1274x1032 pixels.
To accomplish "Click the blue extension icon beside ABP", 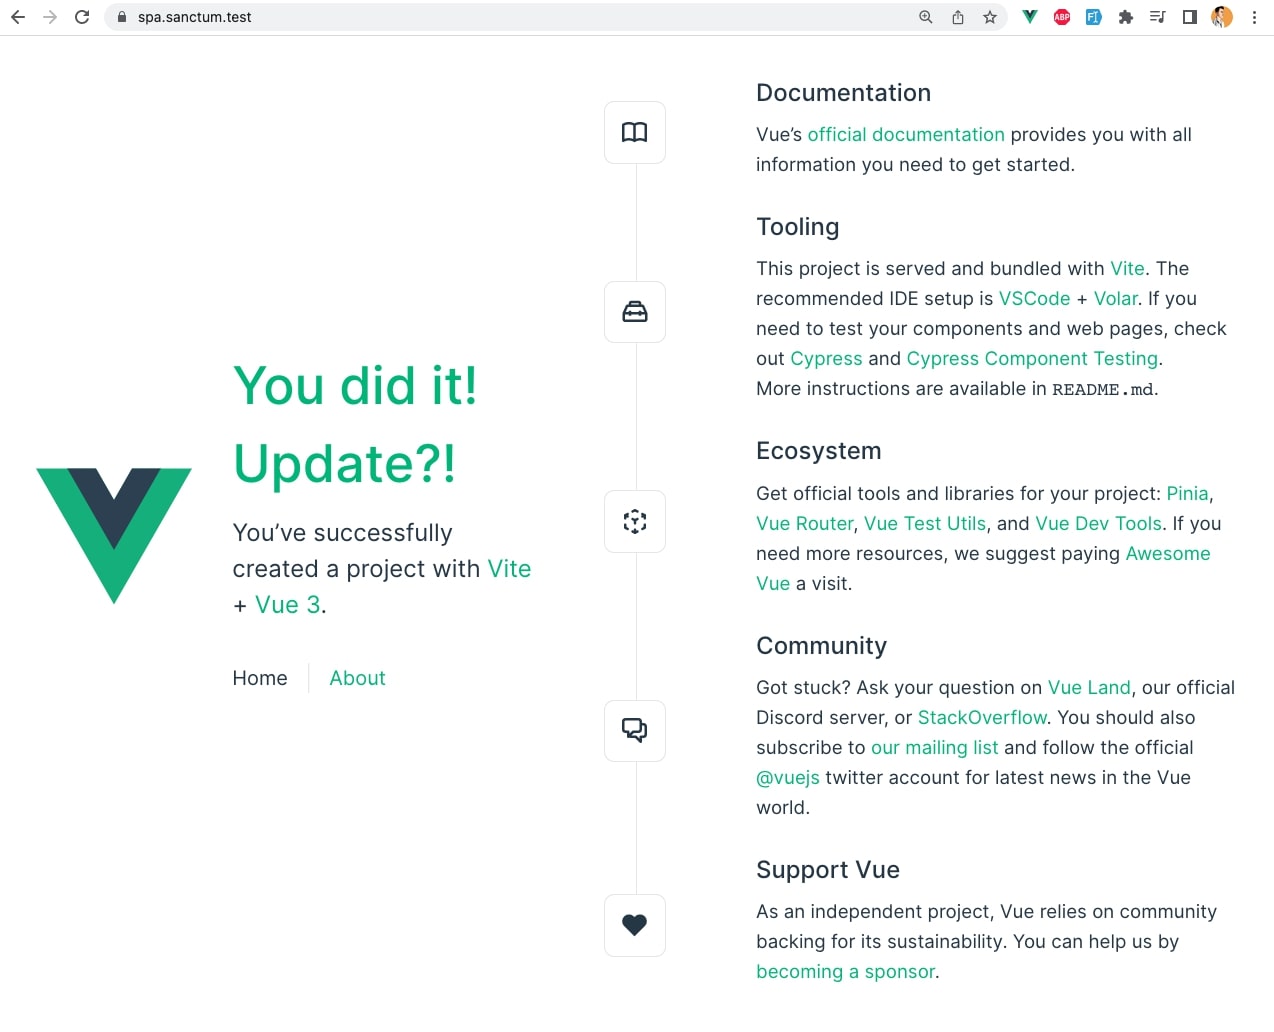I will [1094, 17].
